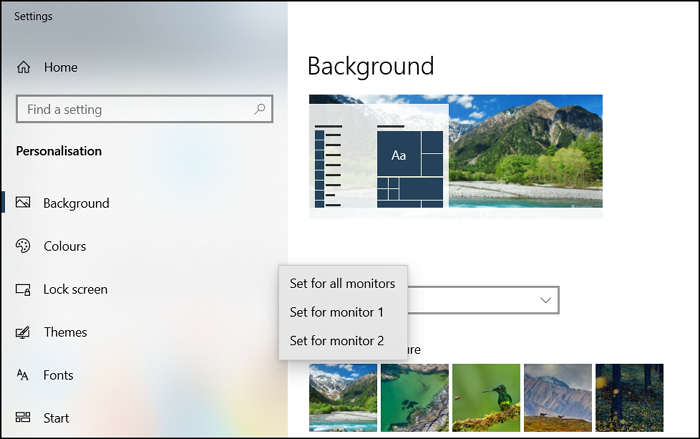700x439 pixels.
Task: Click the Home house icon
Action: pyautogui.click(x=23, y=67)
